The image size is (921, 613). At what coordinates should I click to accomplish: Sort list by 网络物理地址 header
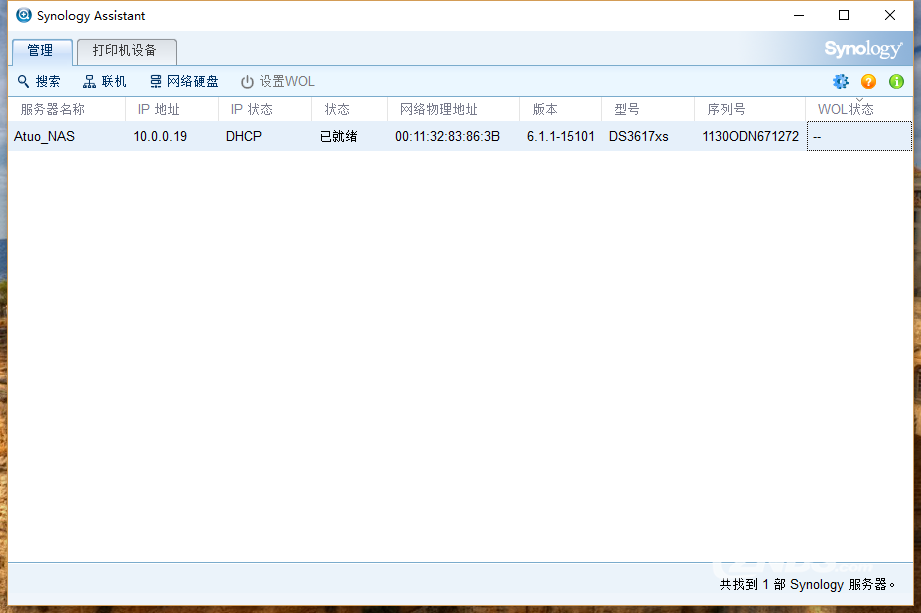point(439,110)
